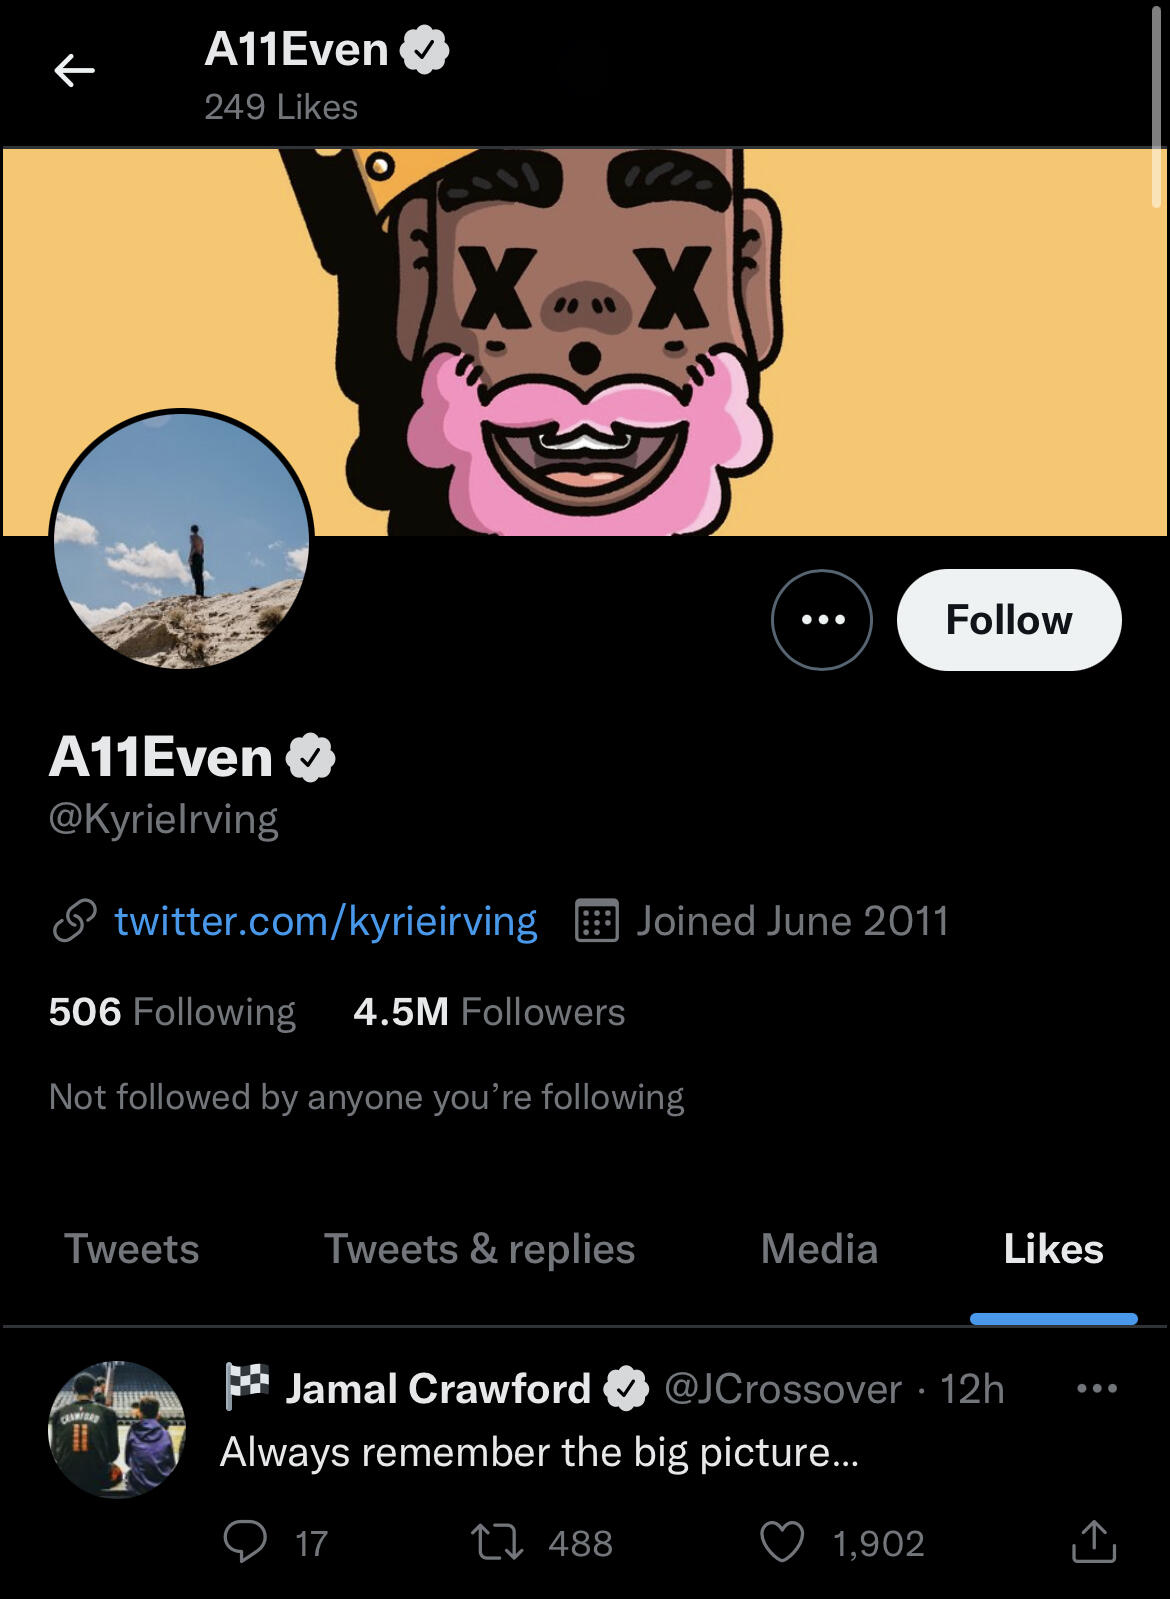Select the Likes tab
This screenshot has width=1170, height=1599.
(1053, 1249)
